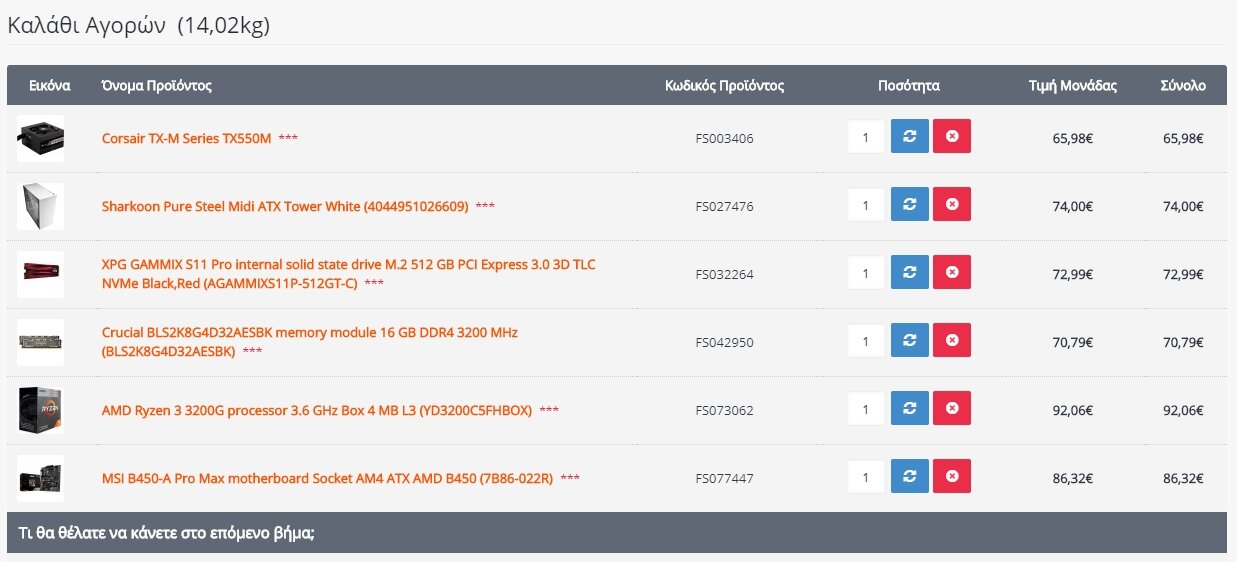This screenshot has height=562, width=1237.
Task: Delete Crucial BLS2K8G4D32AESBK memory from cart
Action: (x=952, y=342)
